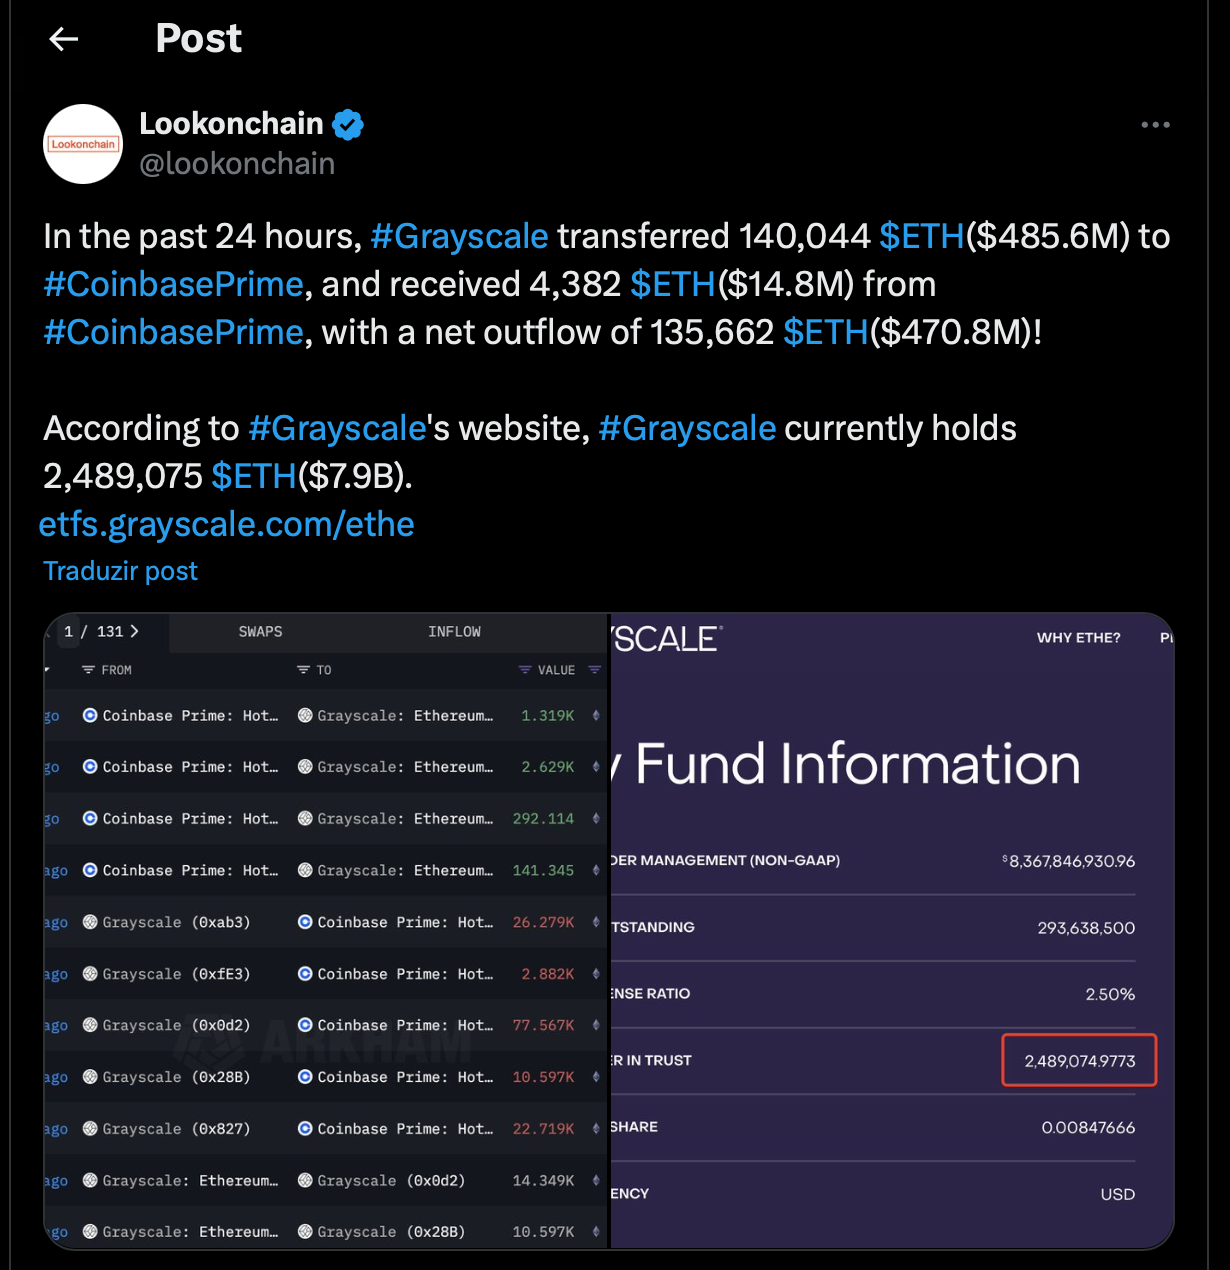Open the etfs.grayscale.com/ethe link

(227, 524)
